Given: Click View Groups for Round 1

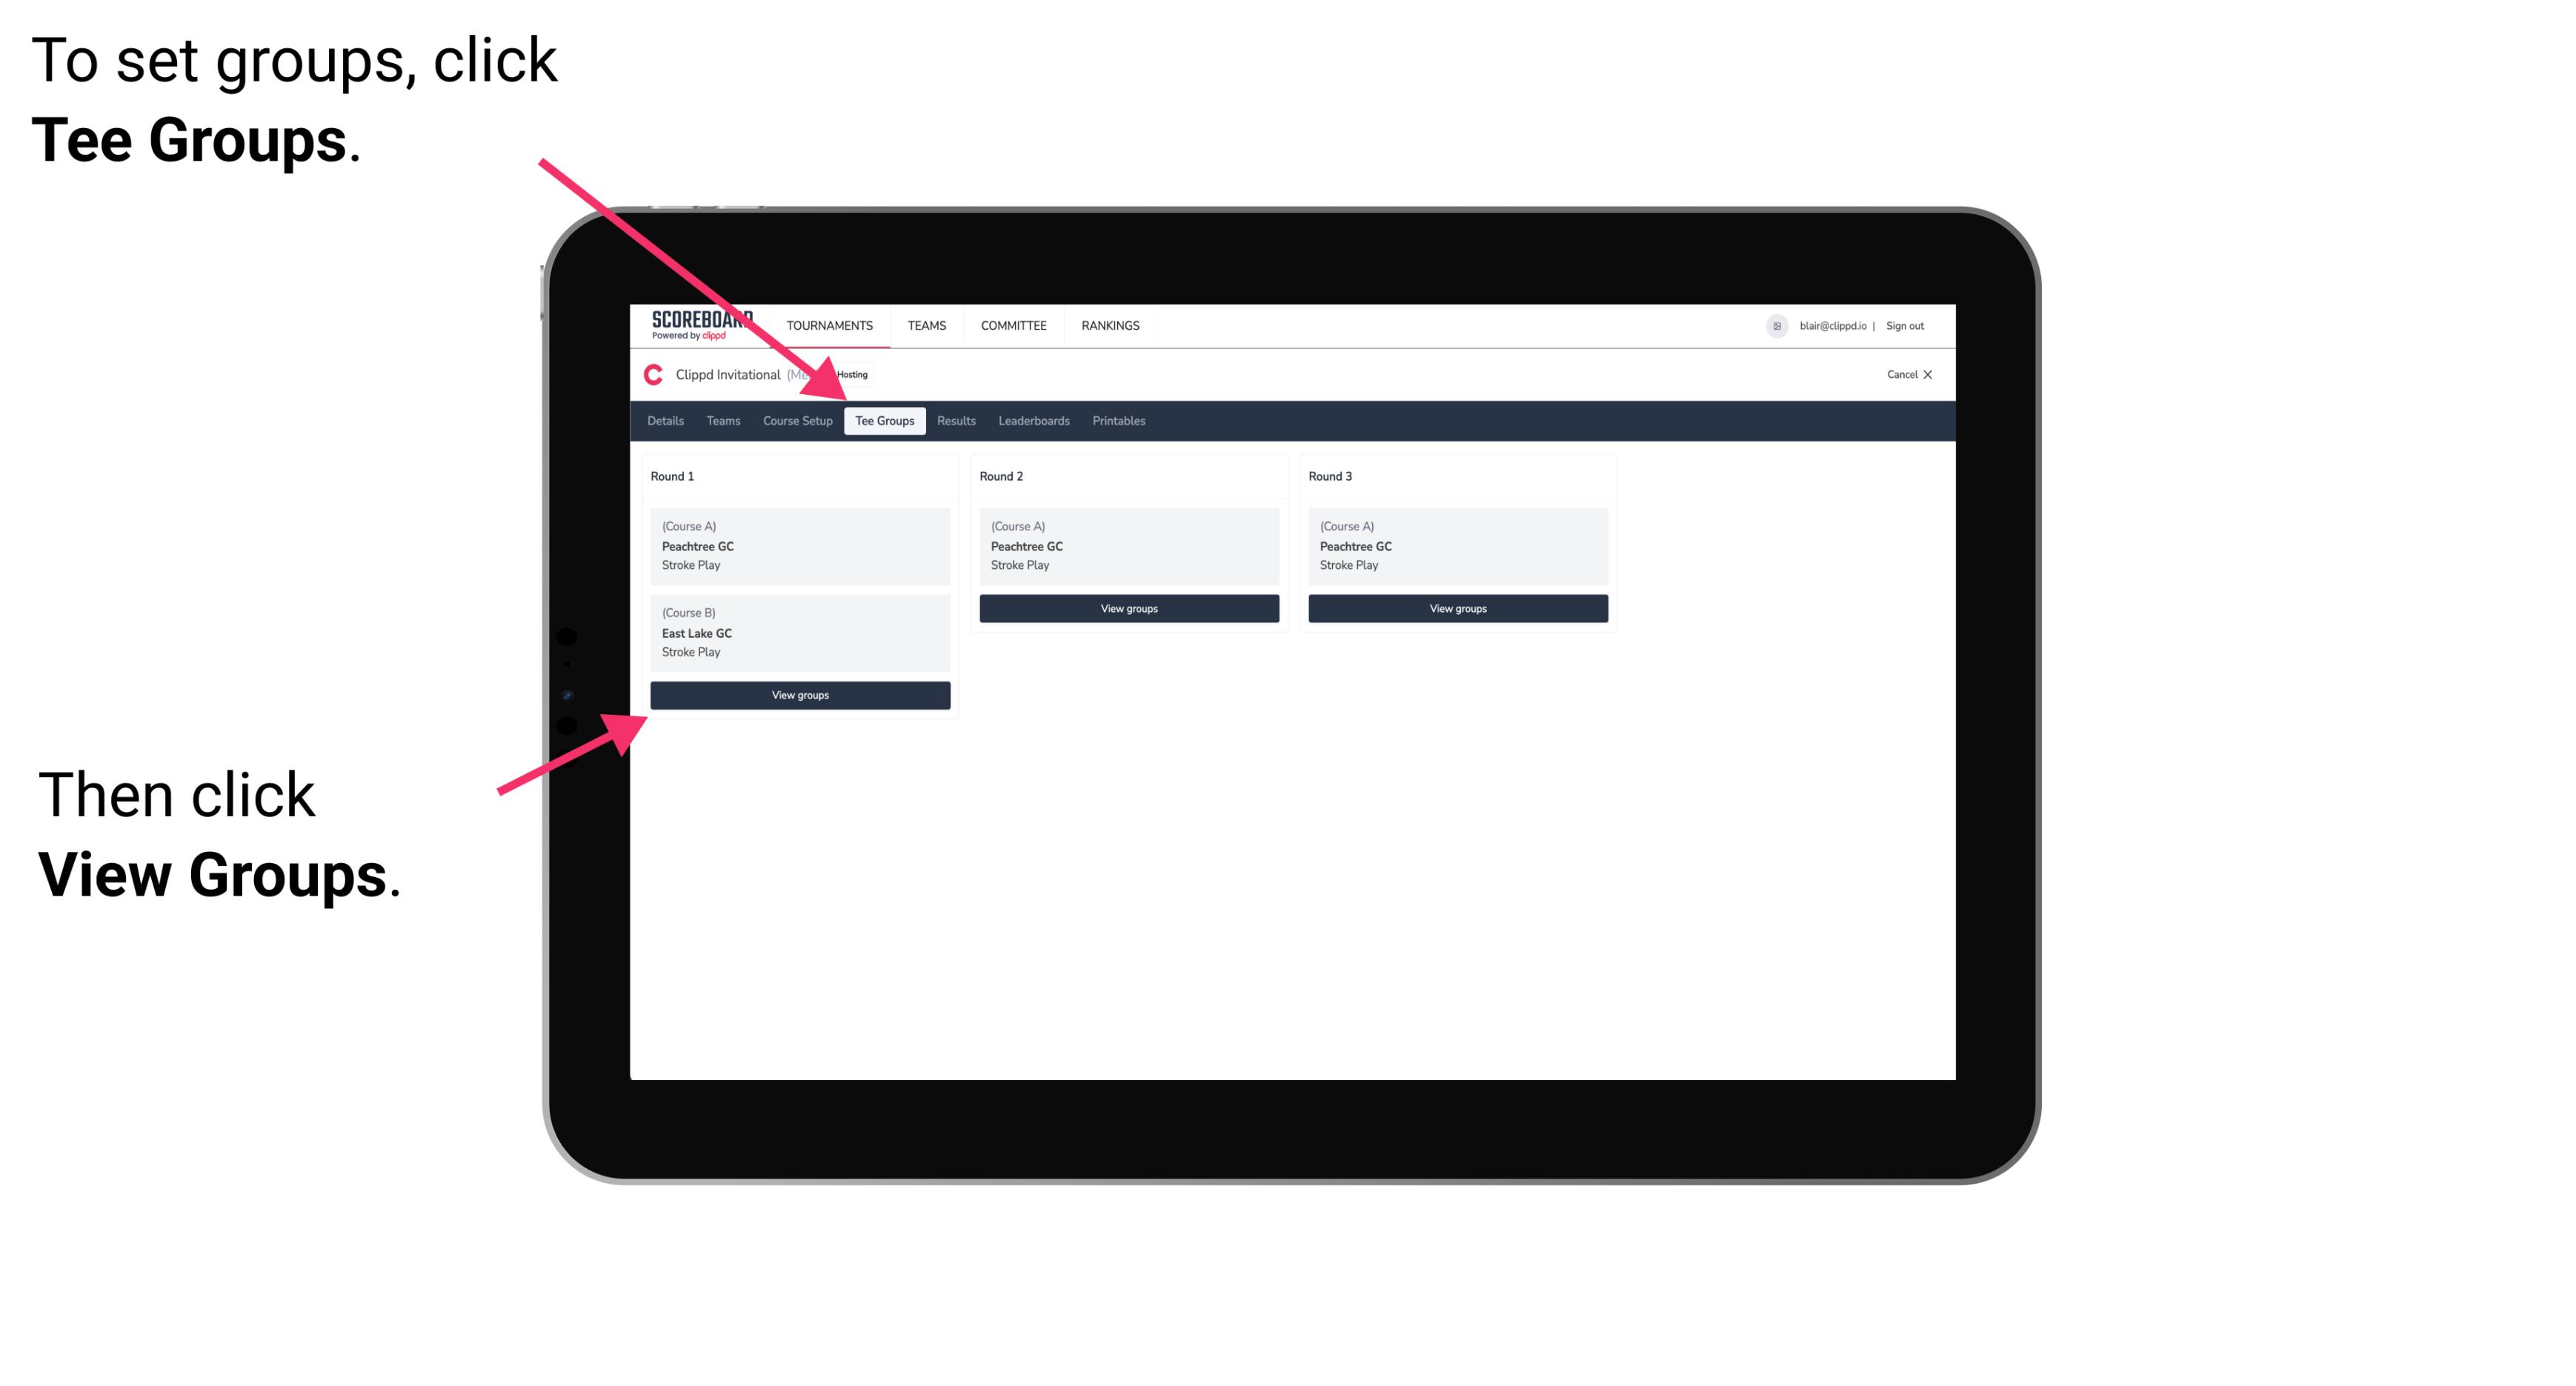Looking at the screenshot, I should click(801, 696).
